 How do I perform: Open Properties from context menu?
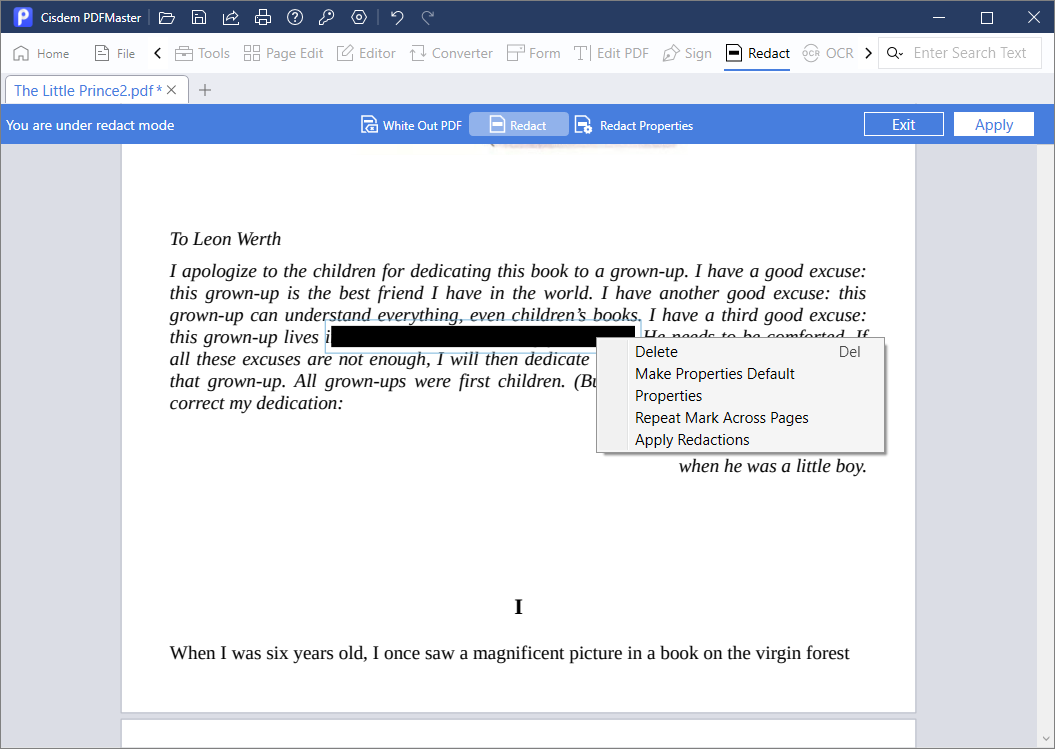pos(740,396)
